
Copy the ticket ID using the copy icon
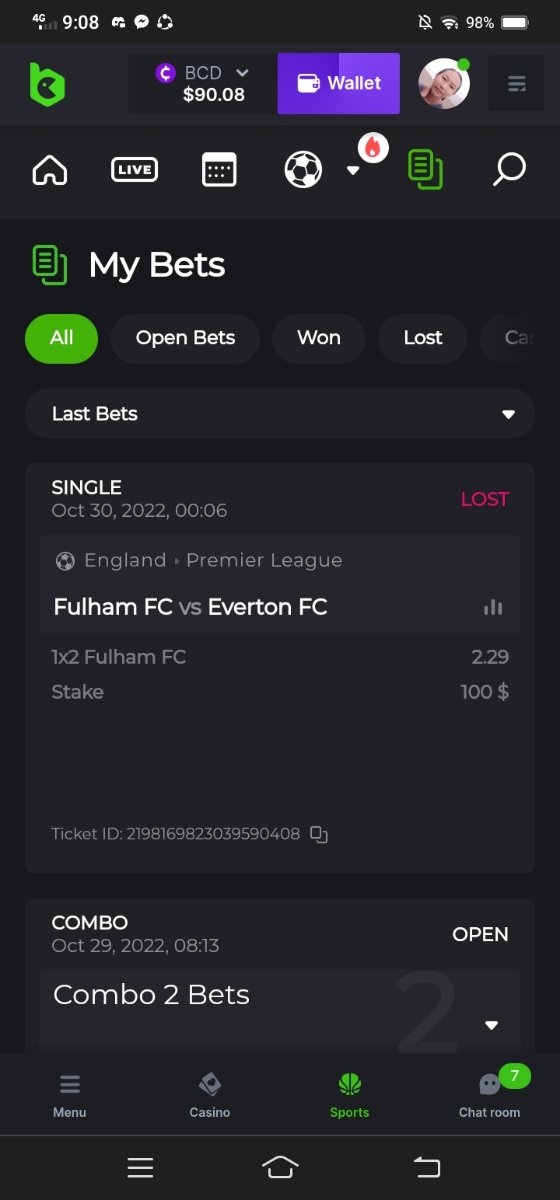point(319,833)
